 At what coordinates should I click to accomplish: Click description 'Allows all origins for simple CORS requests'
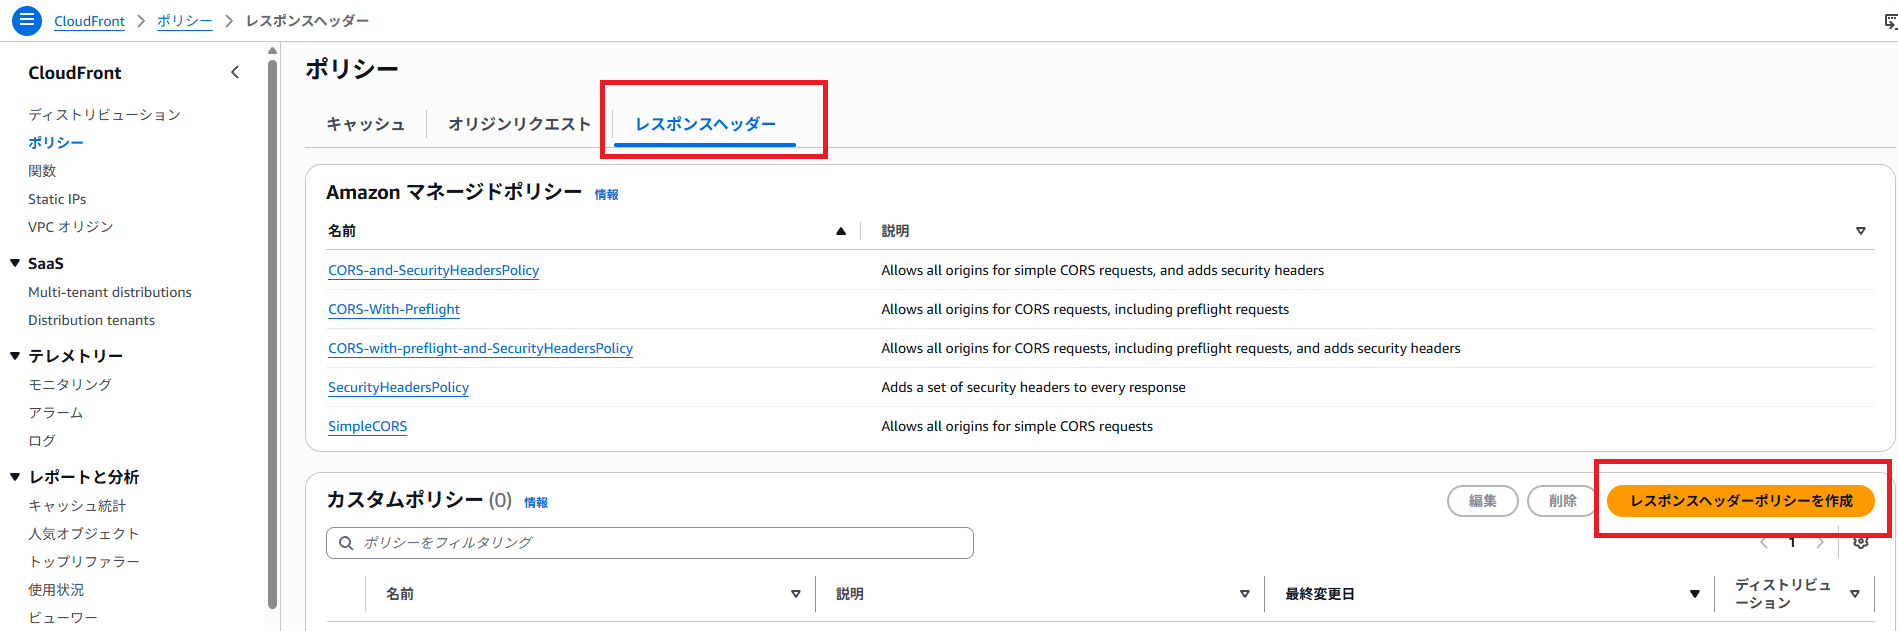point(1017,426)
